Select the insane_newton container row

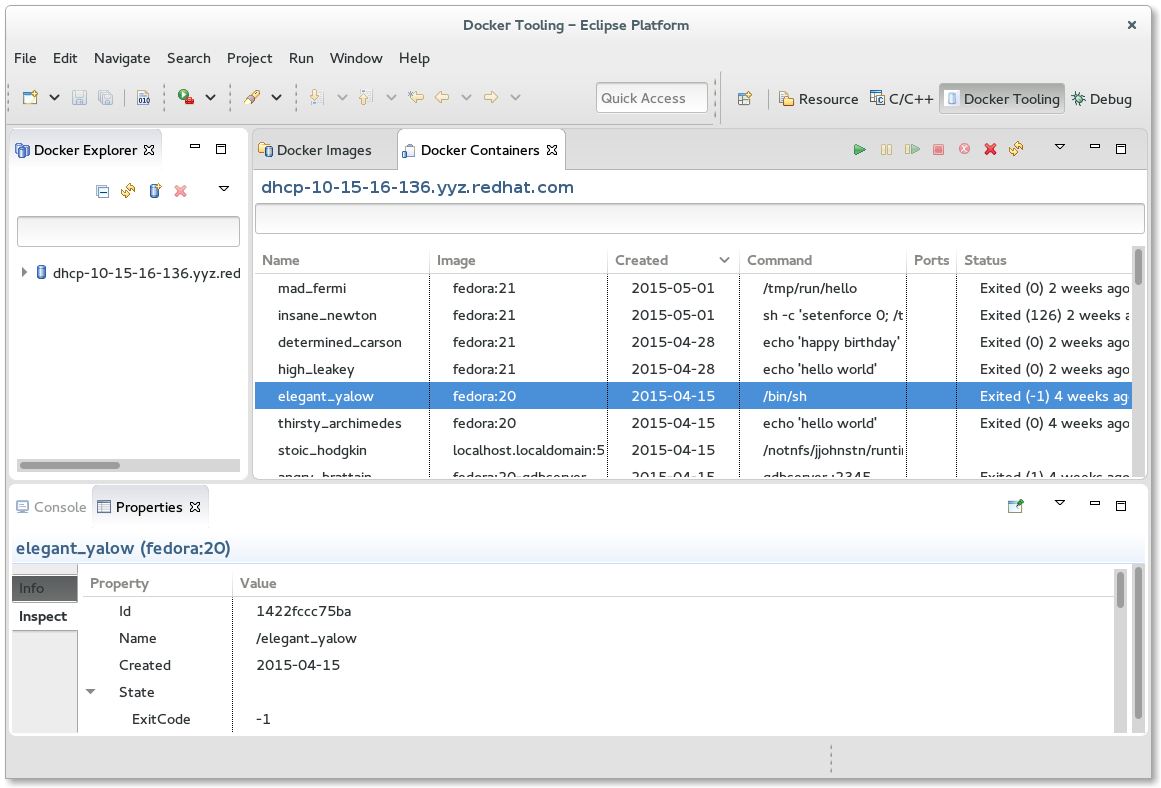(x=693, y=315)
